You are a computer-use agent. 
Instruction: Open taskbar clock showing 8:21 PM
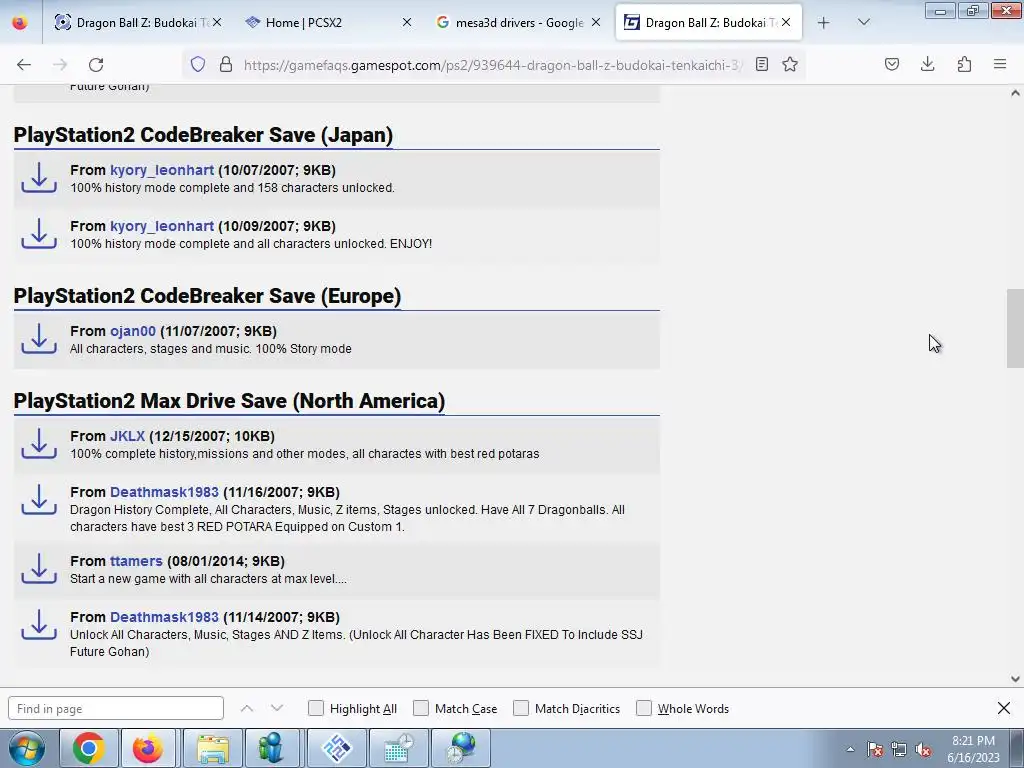[973, 749]
